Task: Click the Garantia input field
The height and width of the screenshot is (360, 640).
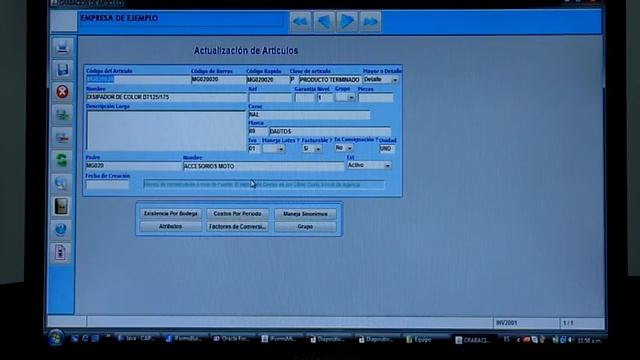Action: point(304,98)
